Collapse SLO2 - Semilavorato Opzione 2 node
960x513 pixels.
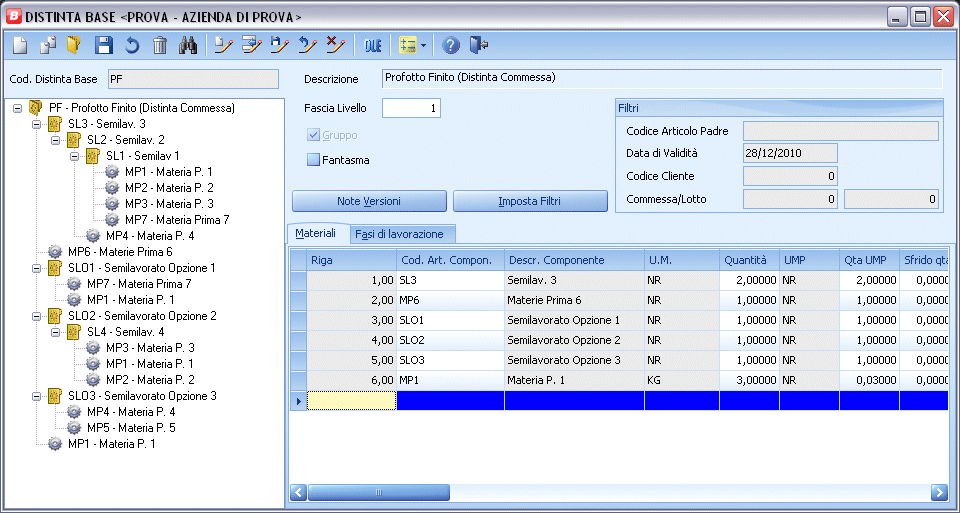(x=37, y=316)
